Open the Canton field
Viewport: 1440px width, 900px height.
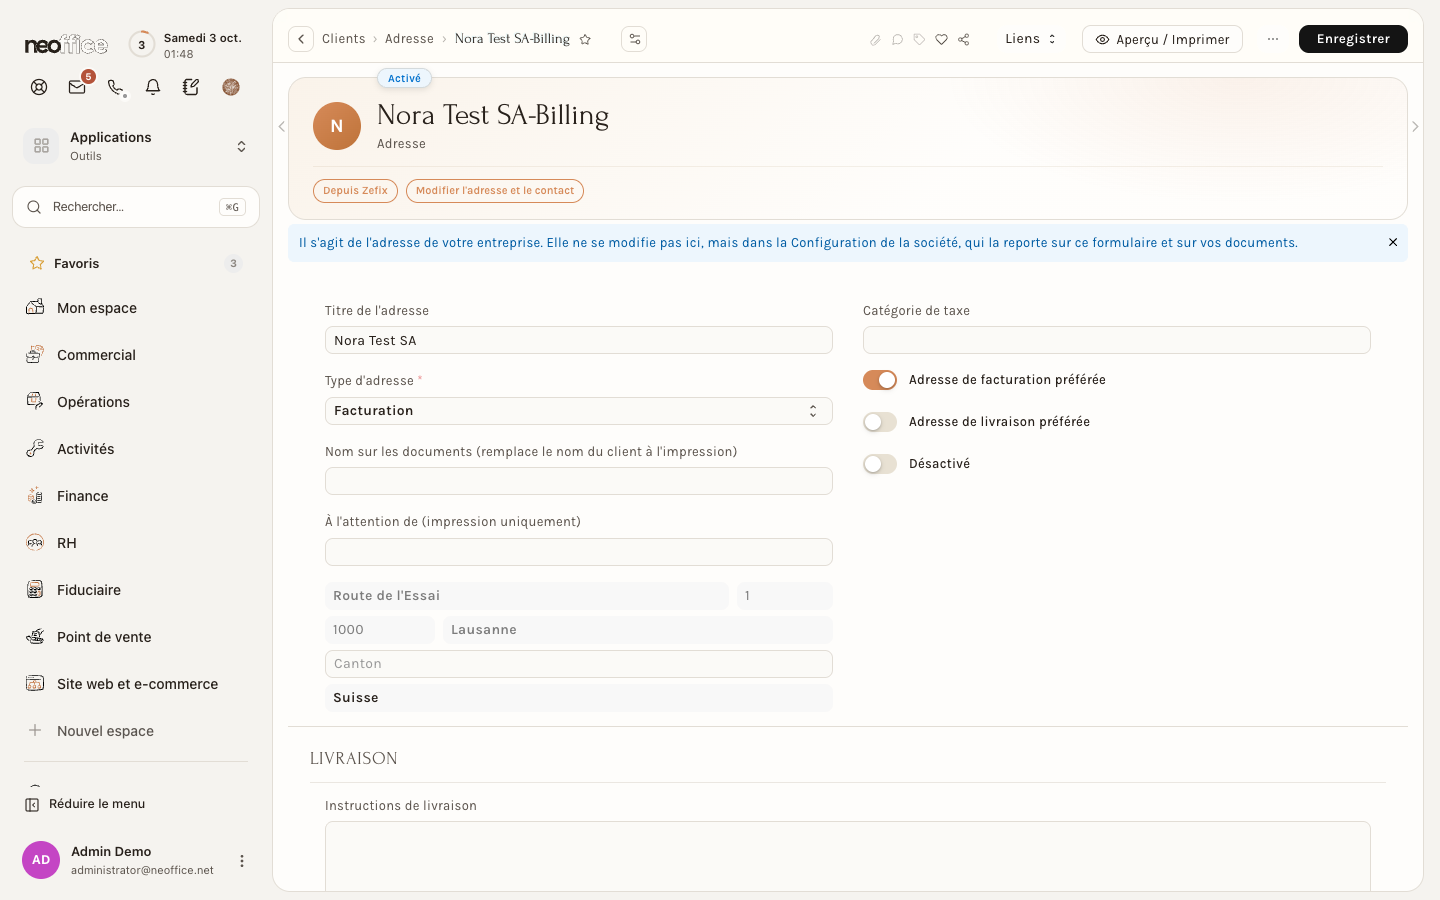coord(579,664)
